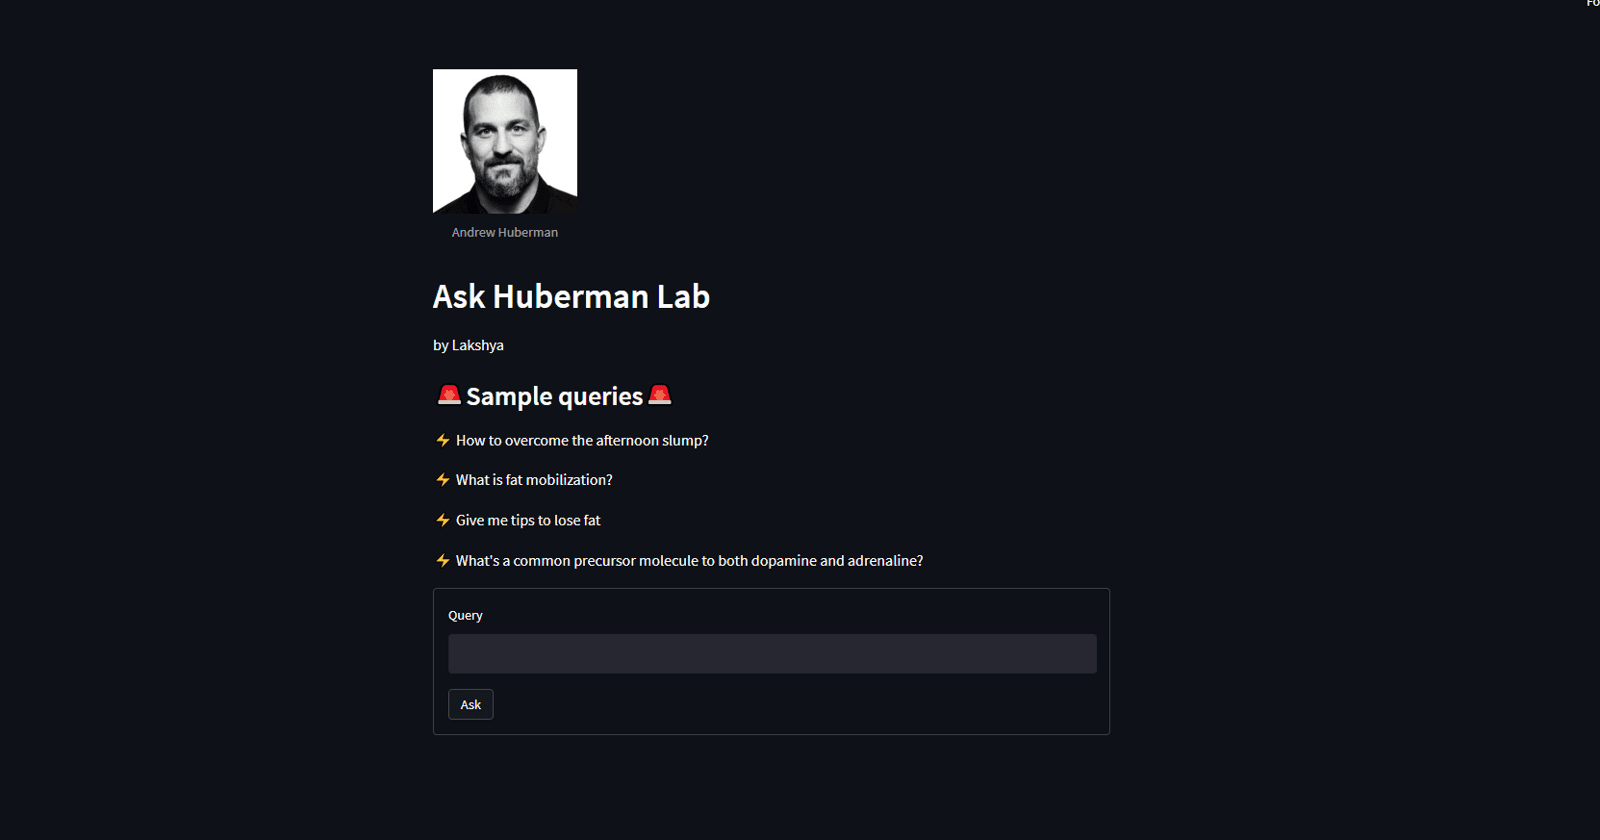Click the "Query" form label
The image size is (1600, 840).
(x=465, y=615)
